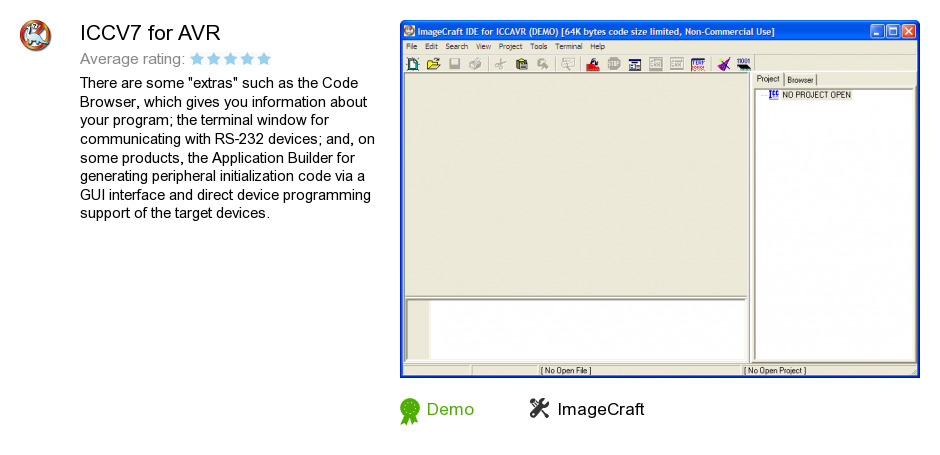Click the Demo license link
The width and height of the screenshot is (940, 455).
(450, 409)
